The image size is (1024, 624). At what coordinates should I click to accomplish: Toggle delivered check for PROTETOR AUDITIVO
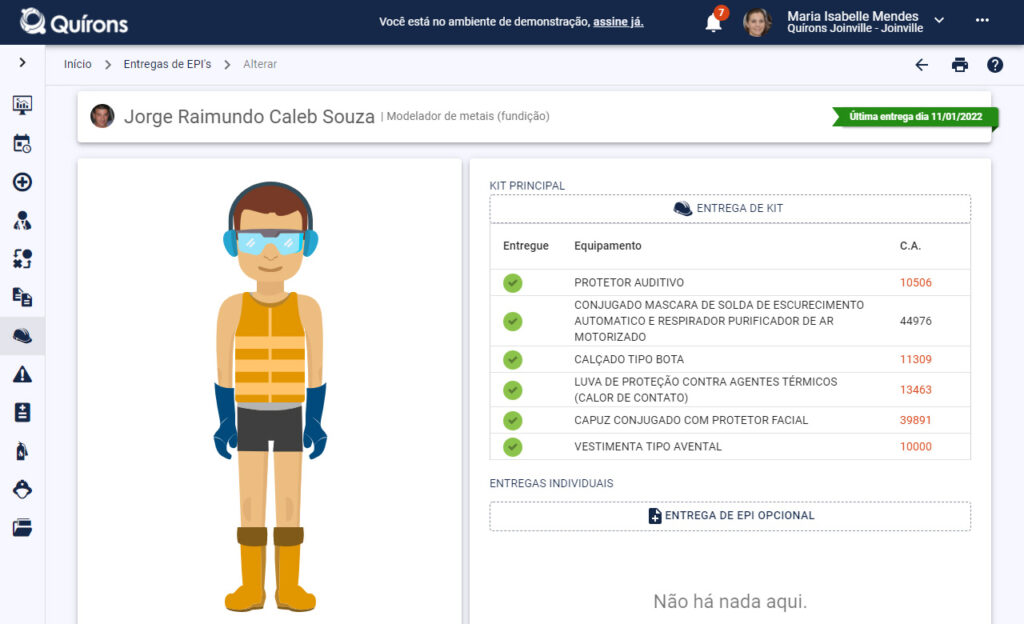point(513,283)
